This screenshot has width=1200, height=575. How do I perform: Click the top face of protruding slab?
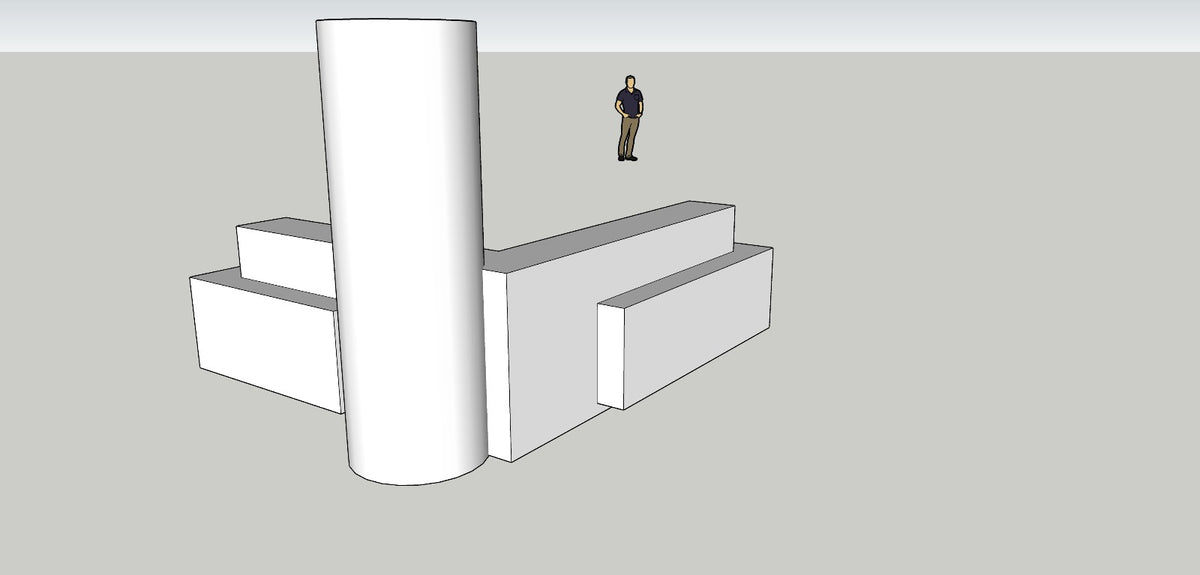coord(685,274)
